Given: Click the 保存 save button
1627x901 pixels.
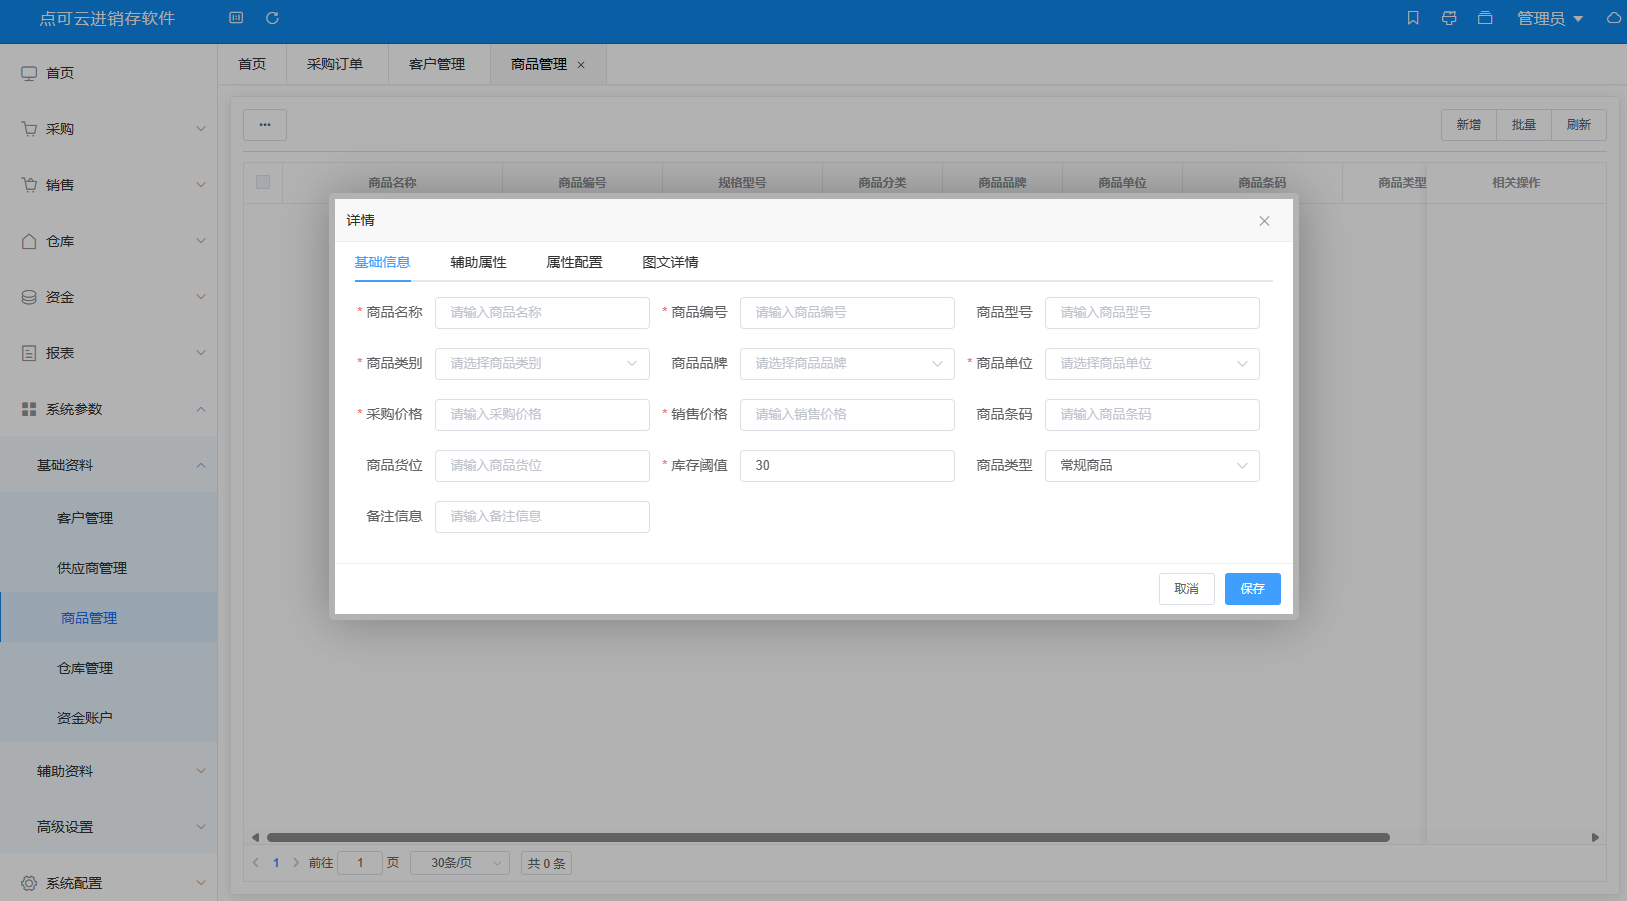Looking at the screenshot, I should tap(1252, 588).
